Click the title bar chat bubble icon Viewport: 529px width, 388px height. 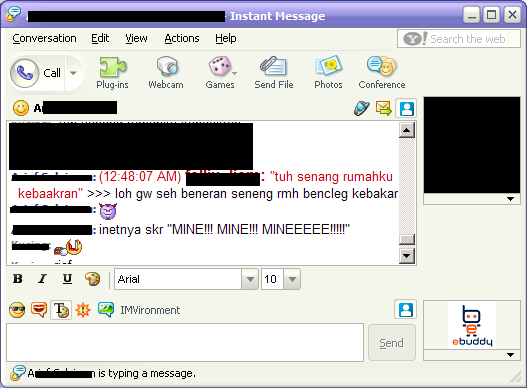pyautogui.click(x=13, y=14)
